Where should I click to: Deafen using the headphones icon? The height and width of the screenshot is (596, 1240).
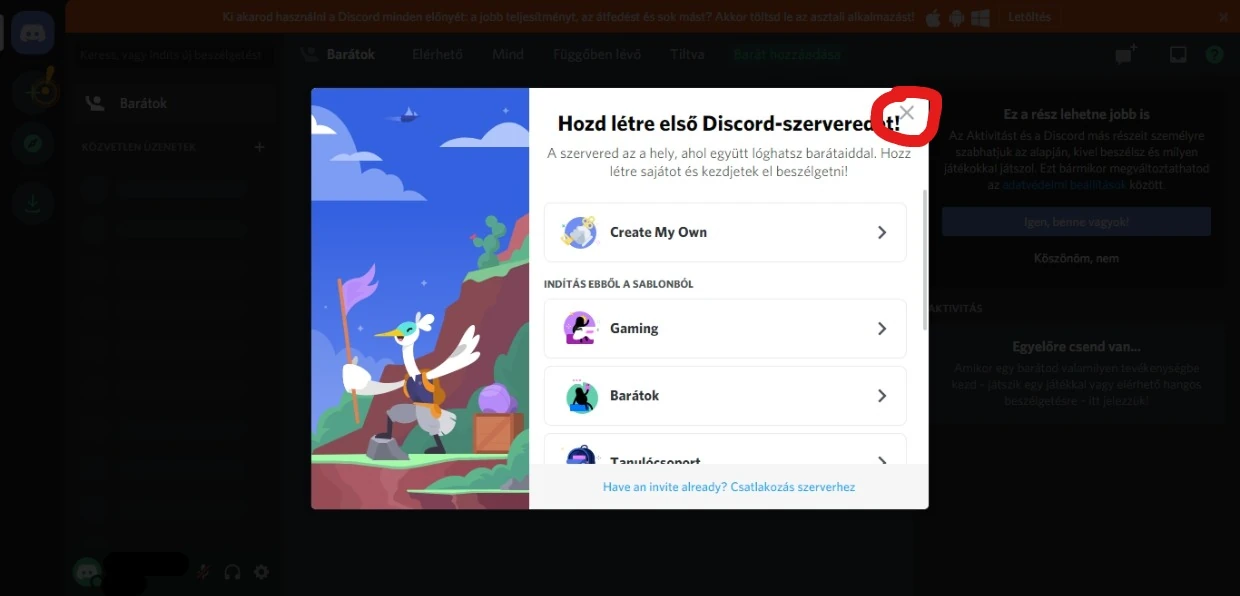pos(232,572)
